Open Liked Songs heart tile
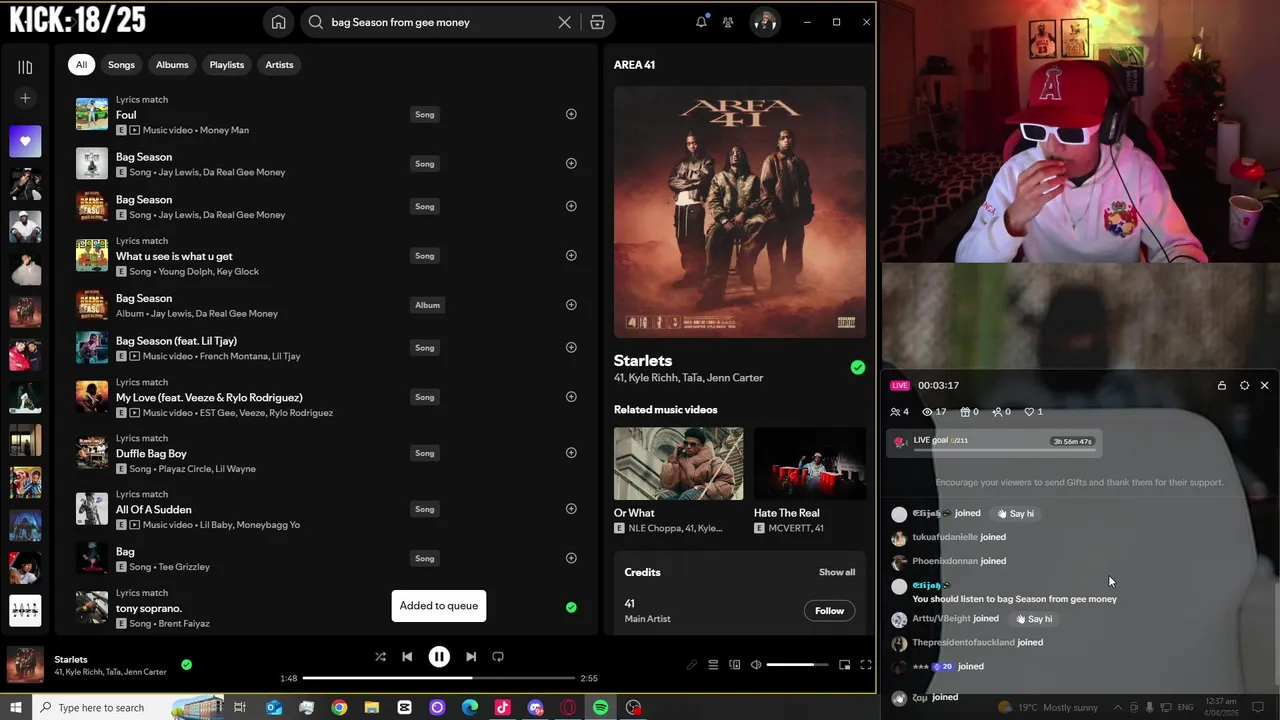 (x=25, y=141)
